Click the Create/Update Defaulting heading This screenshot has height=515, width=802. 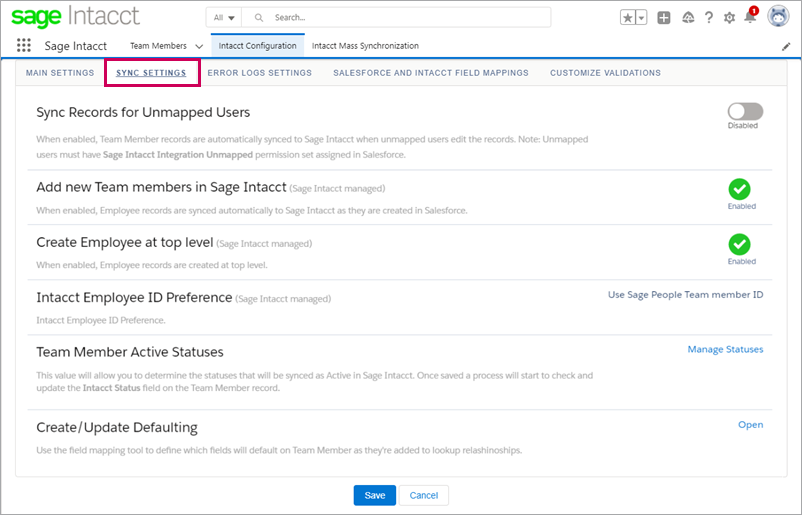click(x=117, y=428)
